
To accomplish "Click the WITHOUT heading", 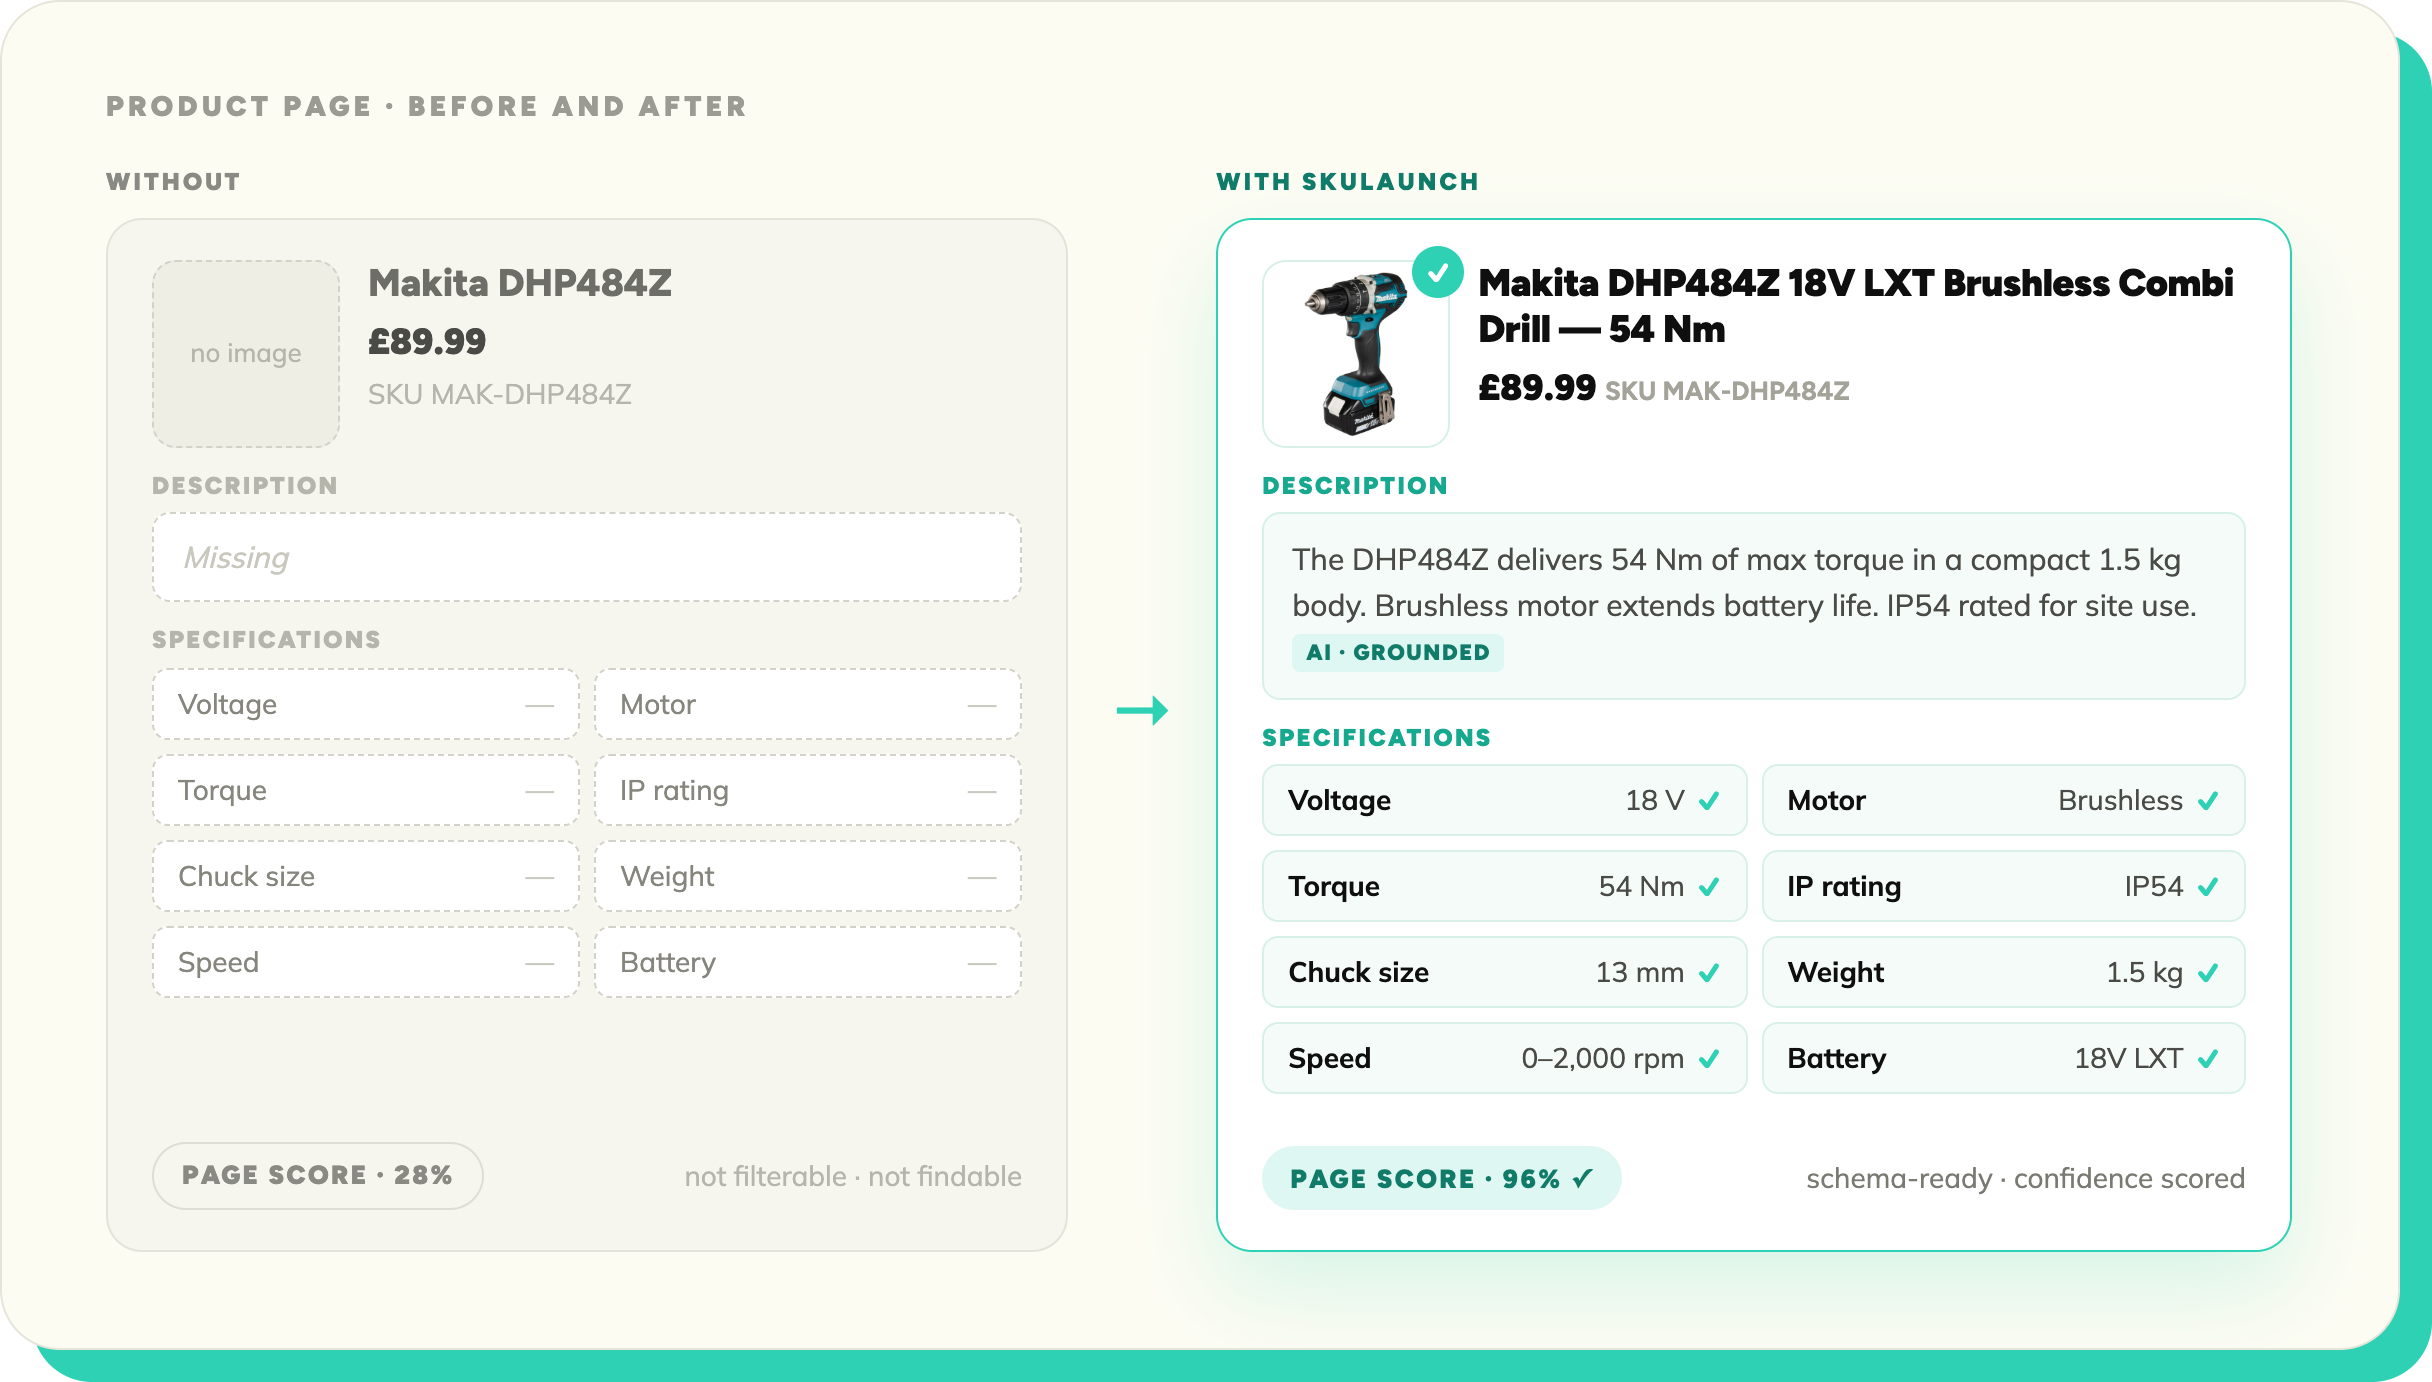I will point(173,181).
